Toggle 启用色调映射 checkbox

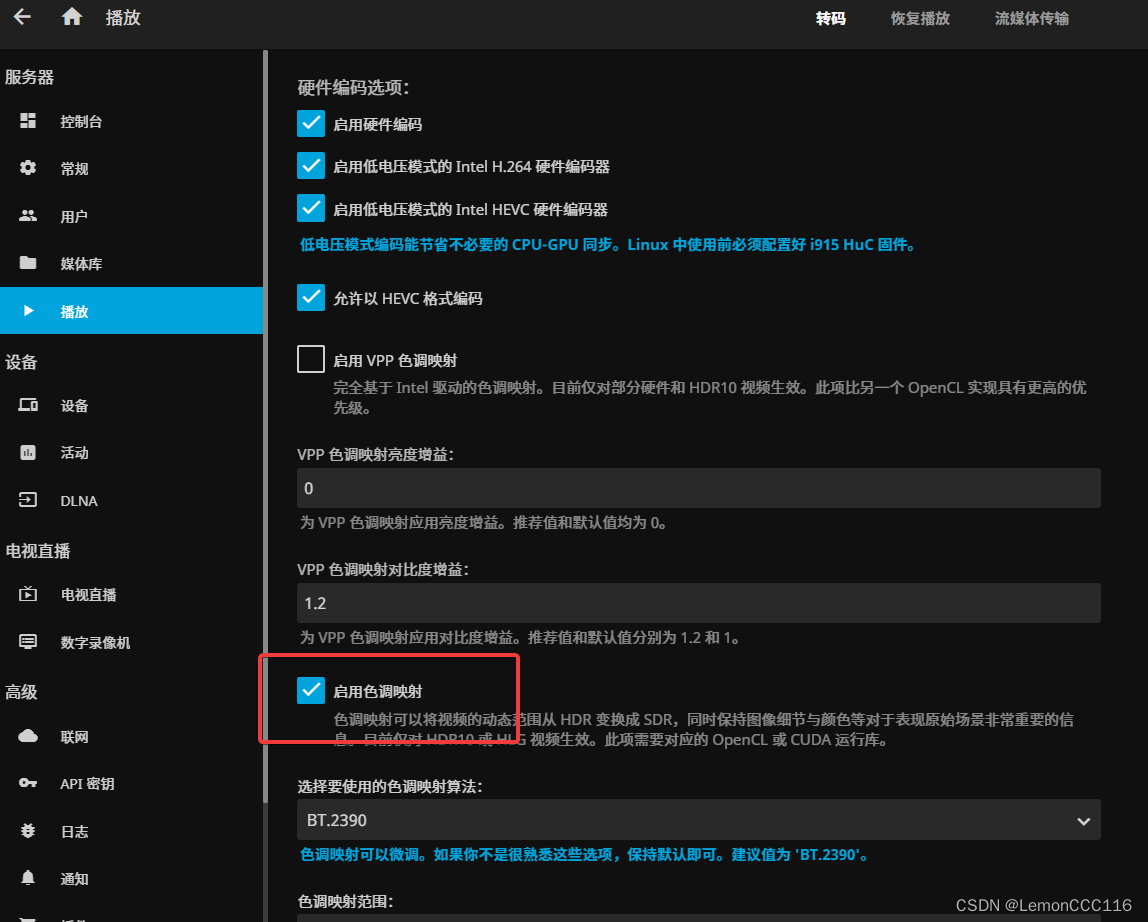pyautogui.click(x=311, y=691)
